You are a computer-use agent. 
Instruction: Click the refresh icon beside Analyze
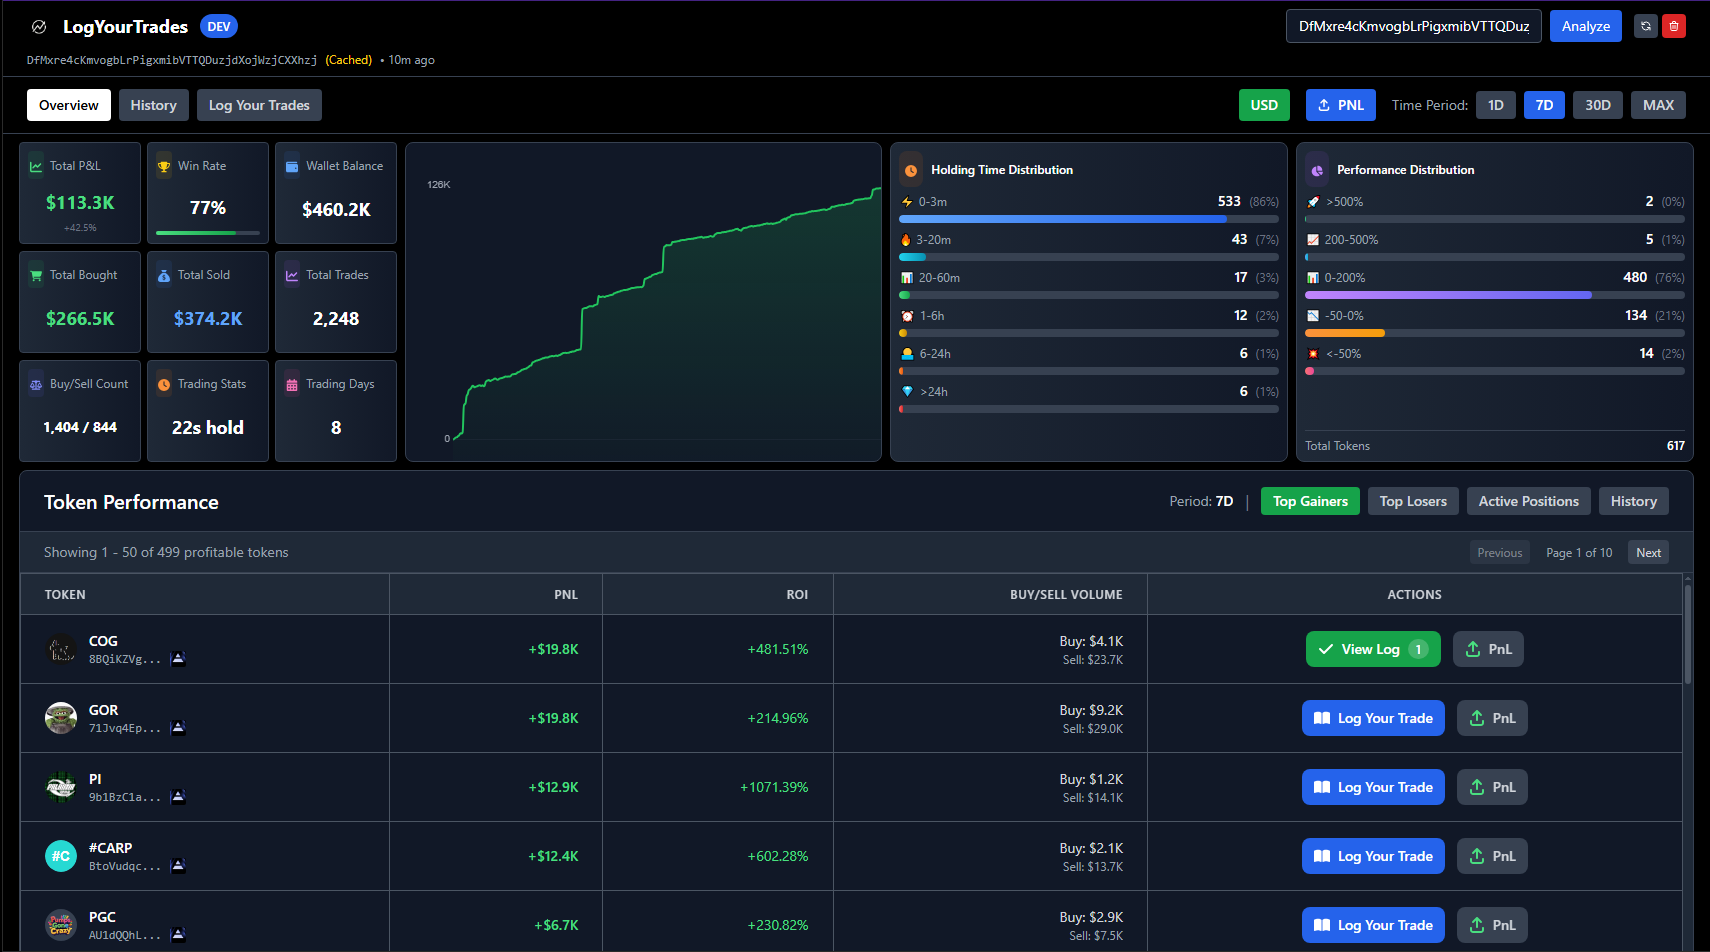[1645, 26]
